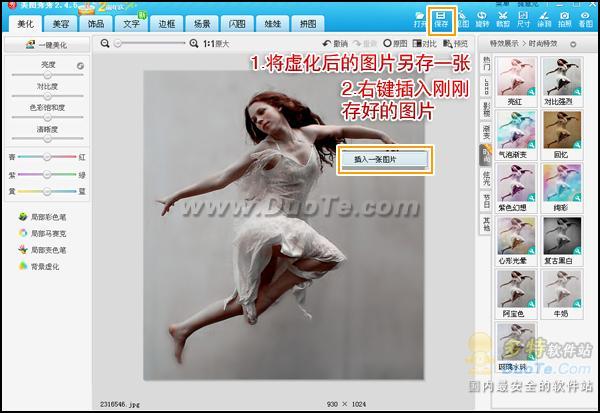
Task: Select the 局部彩色笔 tool
Action: click(x=42, y=217)
